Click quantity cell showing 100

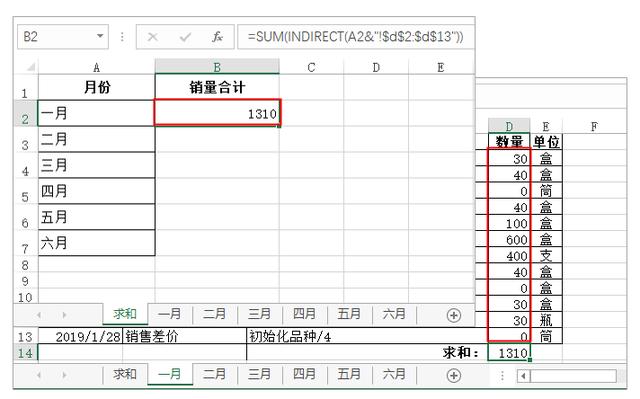click(x=509, y=224)
